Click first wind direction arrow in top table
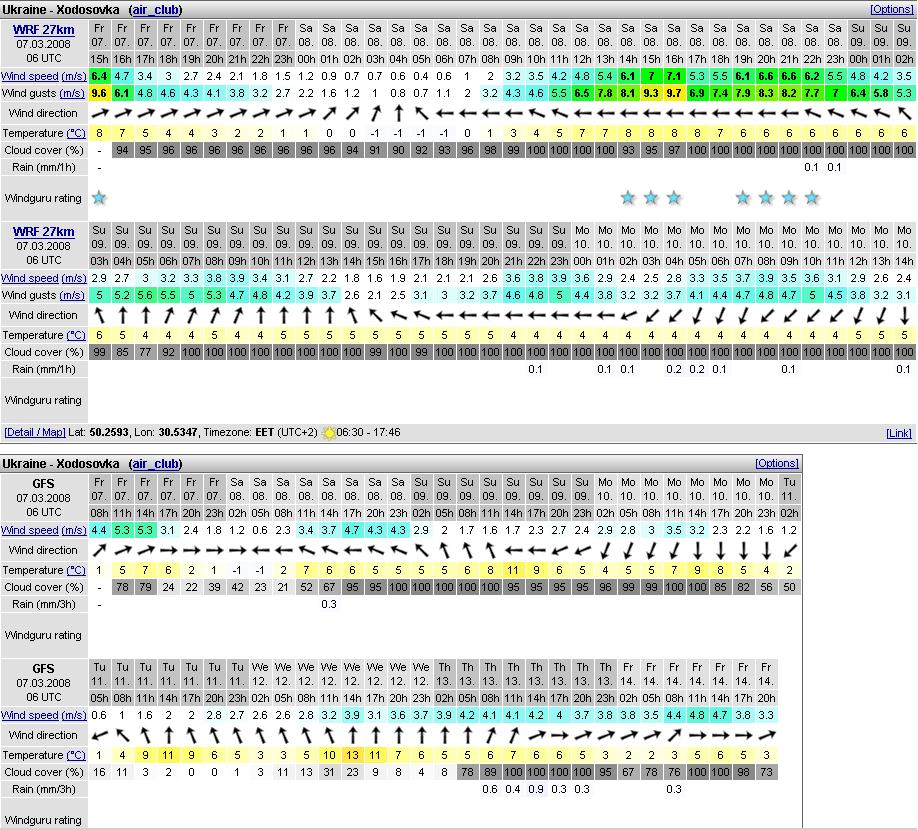 click(x=99, y=113)
